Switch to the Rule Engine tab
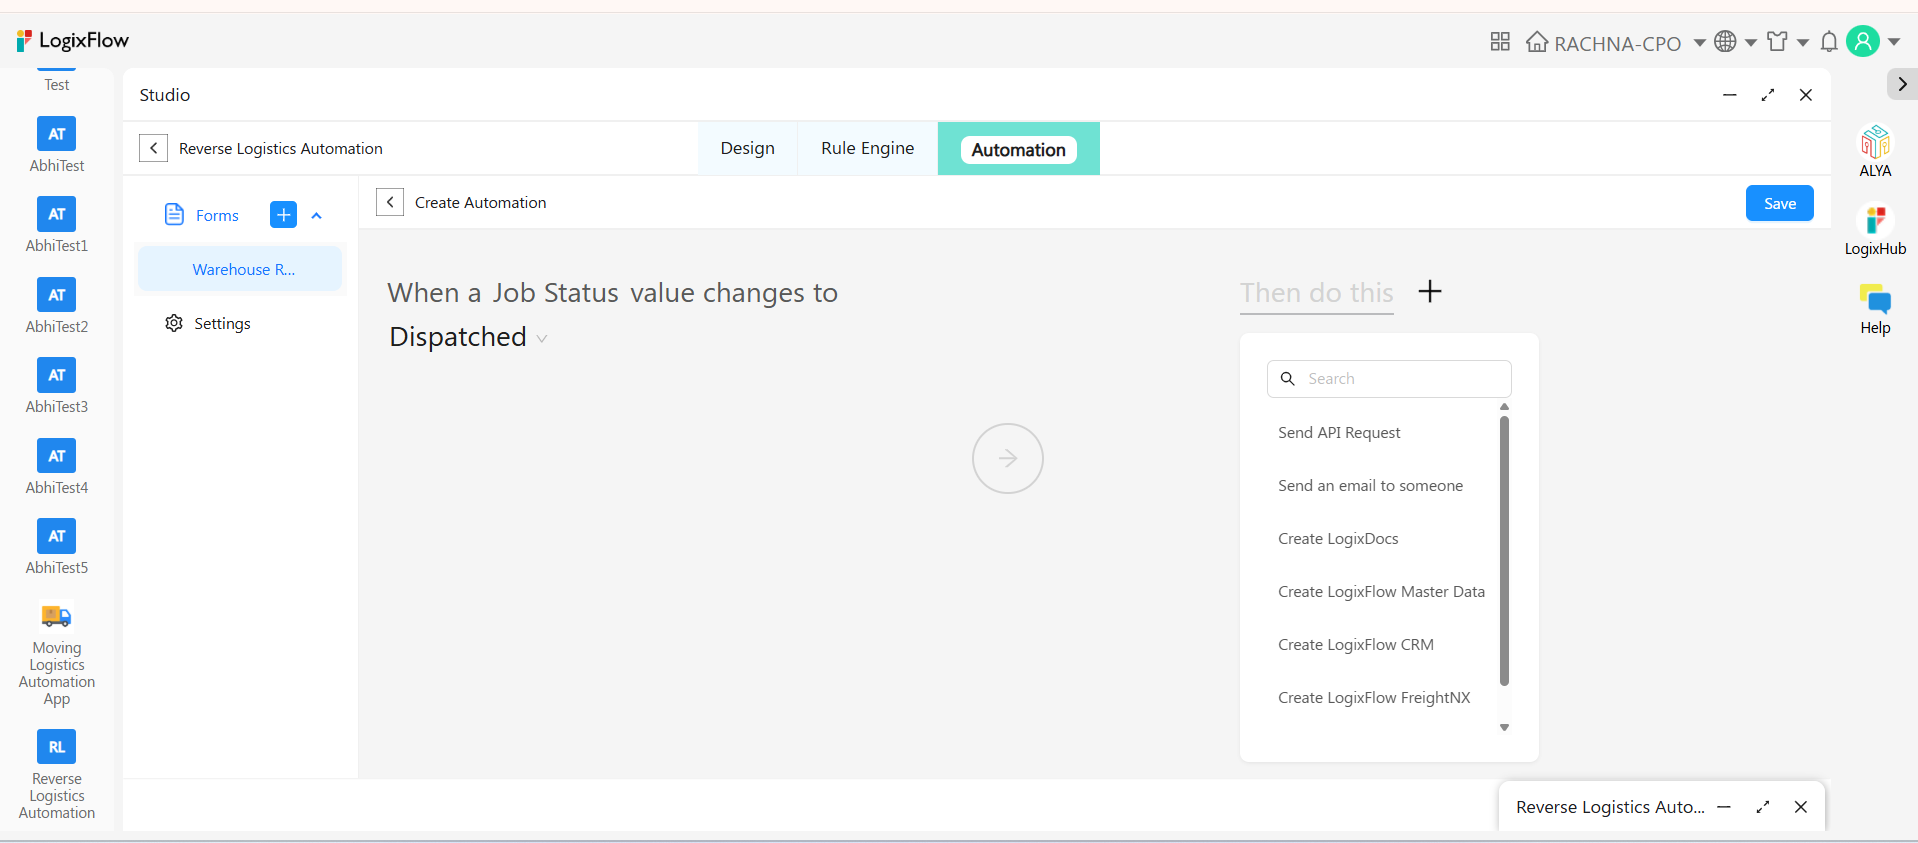1918x843 pixels. point(868,148)
